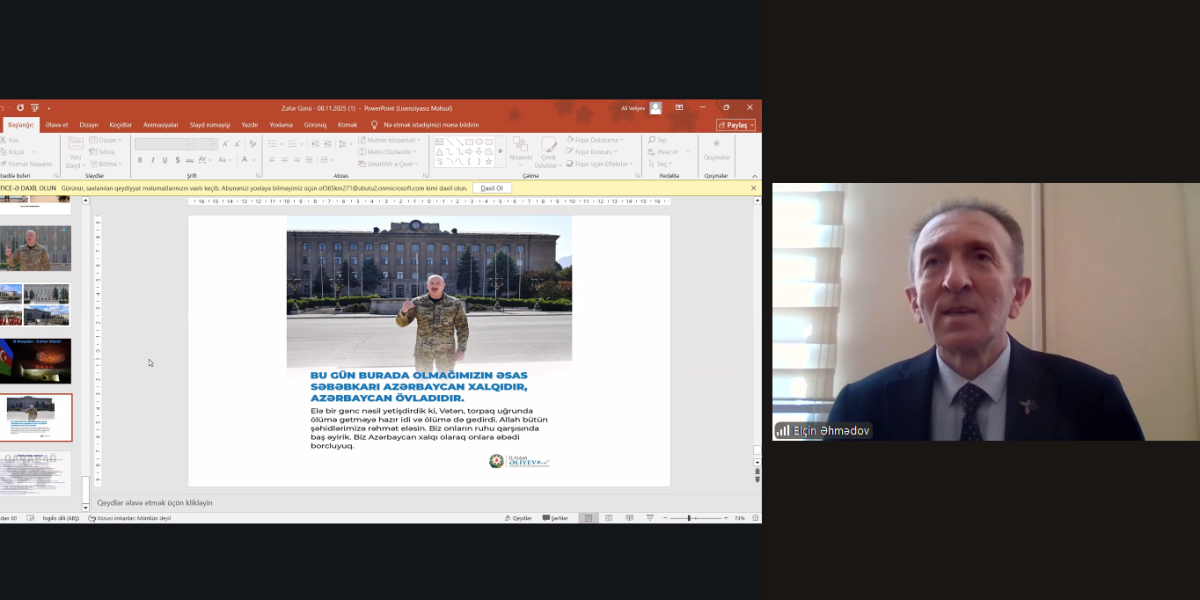Toggle the Qeydlər notes pane
Screen dimensions: 1200x600
pyautogui.click(x=517, y=518)
